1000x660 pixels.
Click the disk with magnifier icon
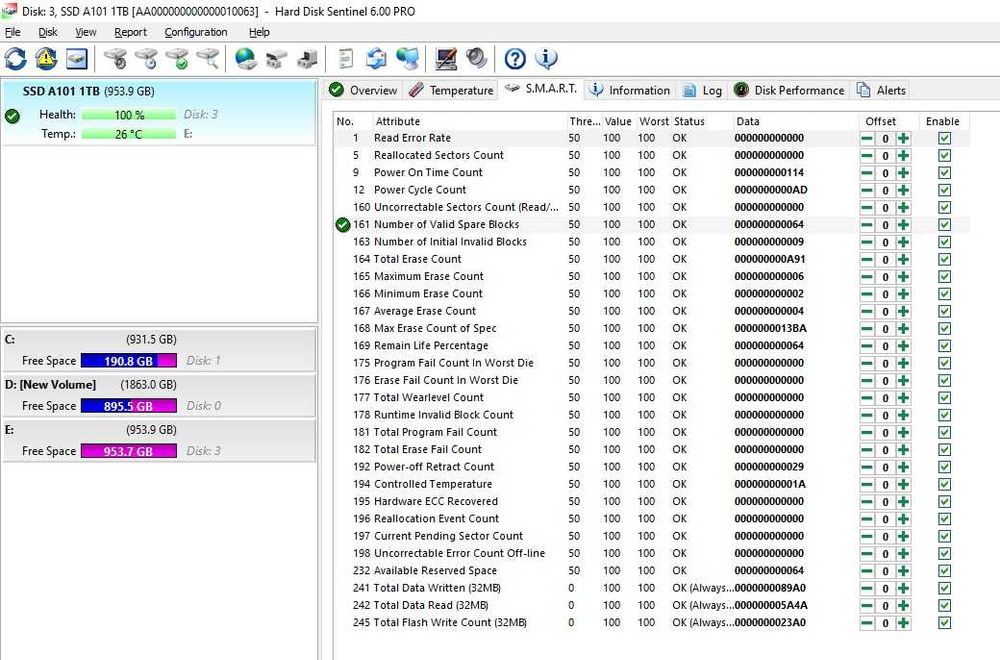[208, 59]
